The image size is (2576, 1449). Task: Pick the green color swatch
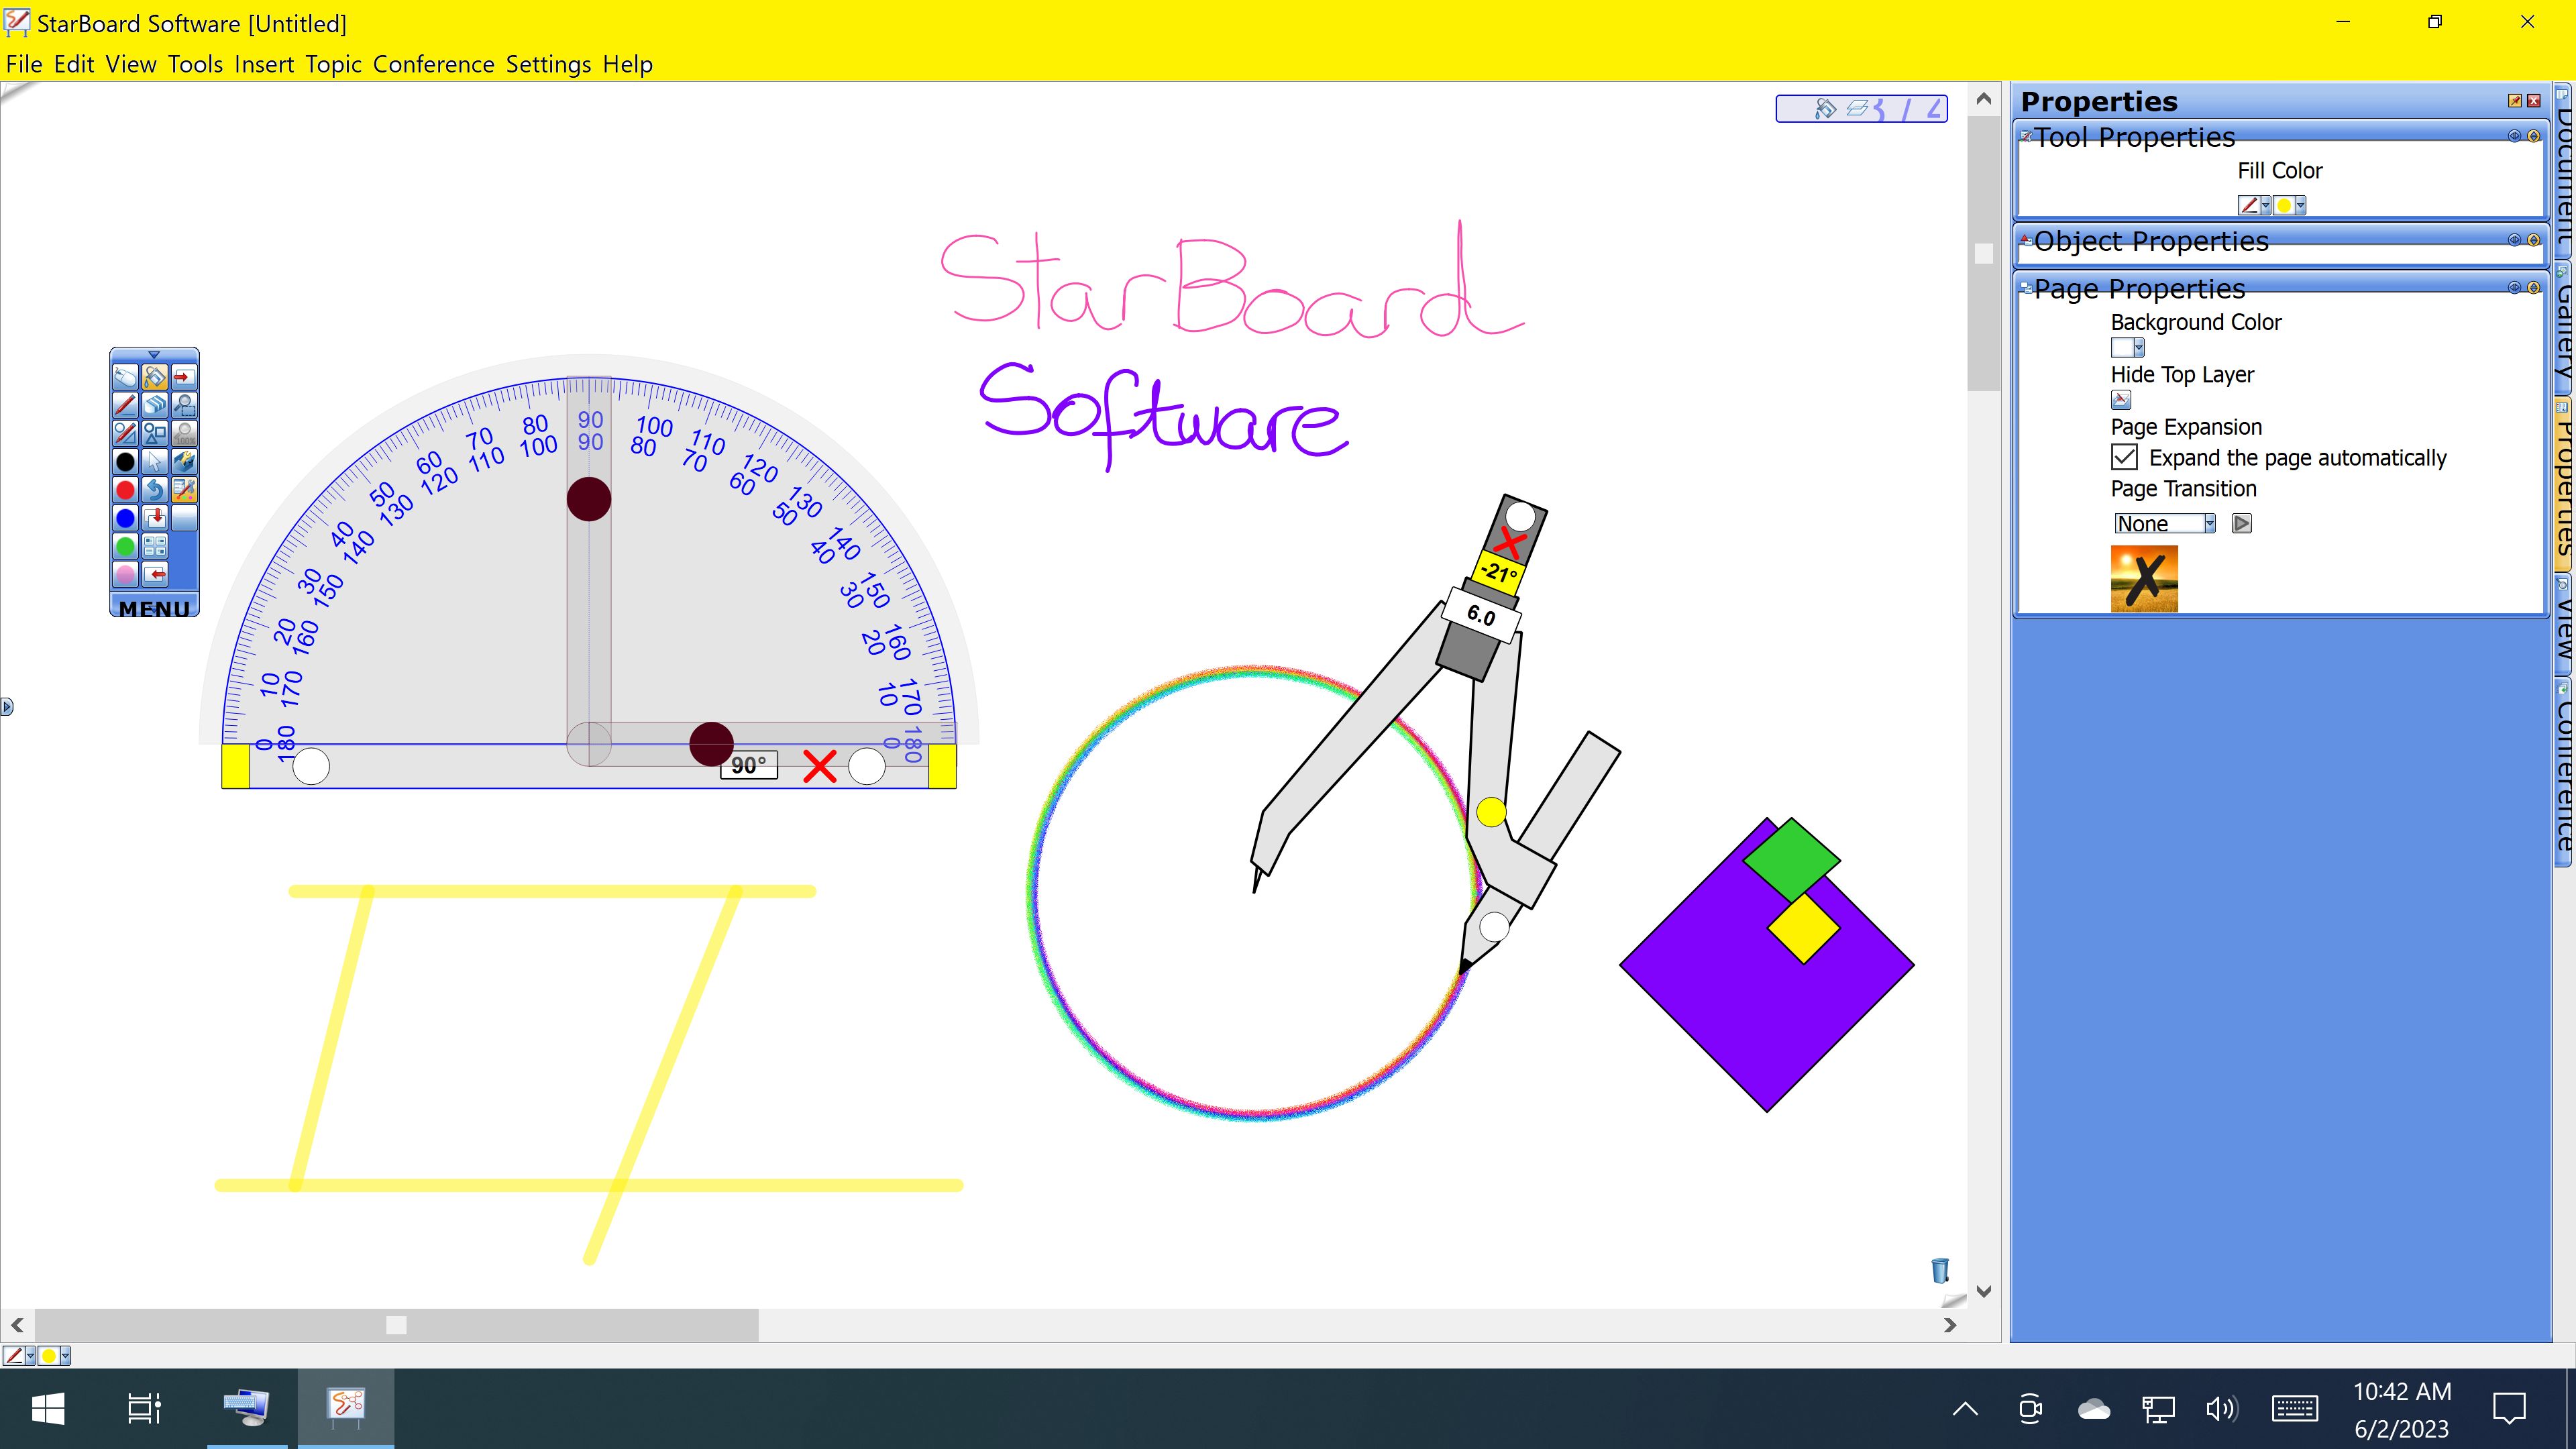[x=125, y=546]
